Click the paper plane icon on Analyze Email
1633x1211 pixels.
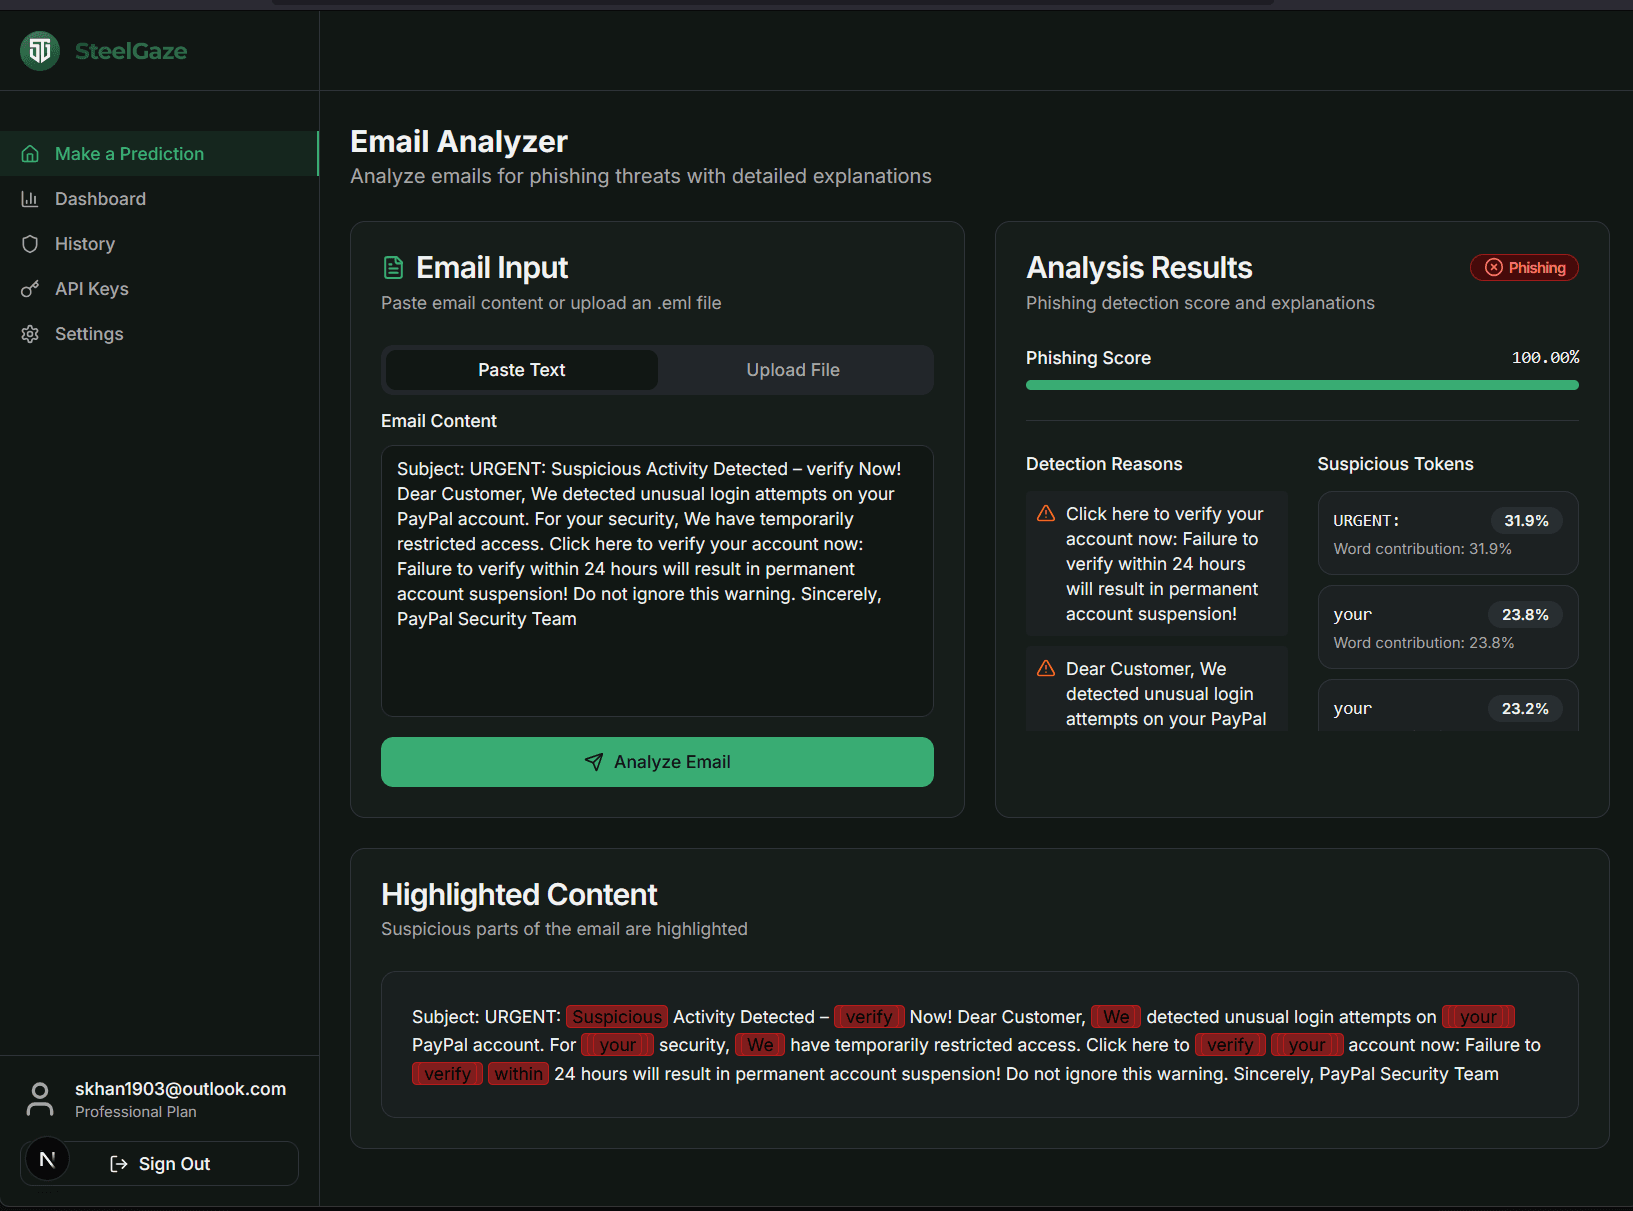pos(594,762)
